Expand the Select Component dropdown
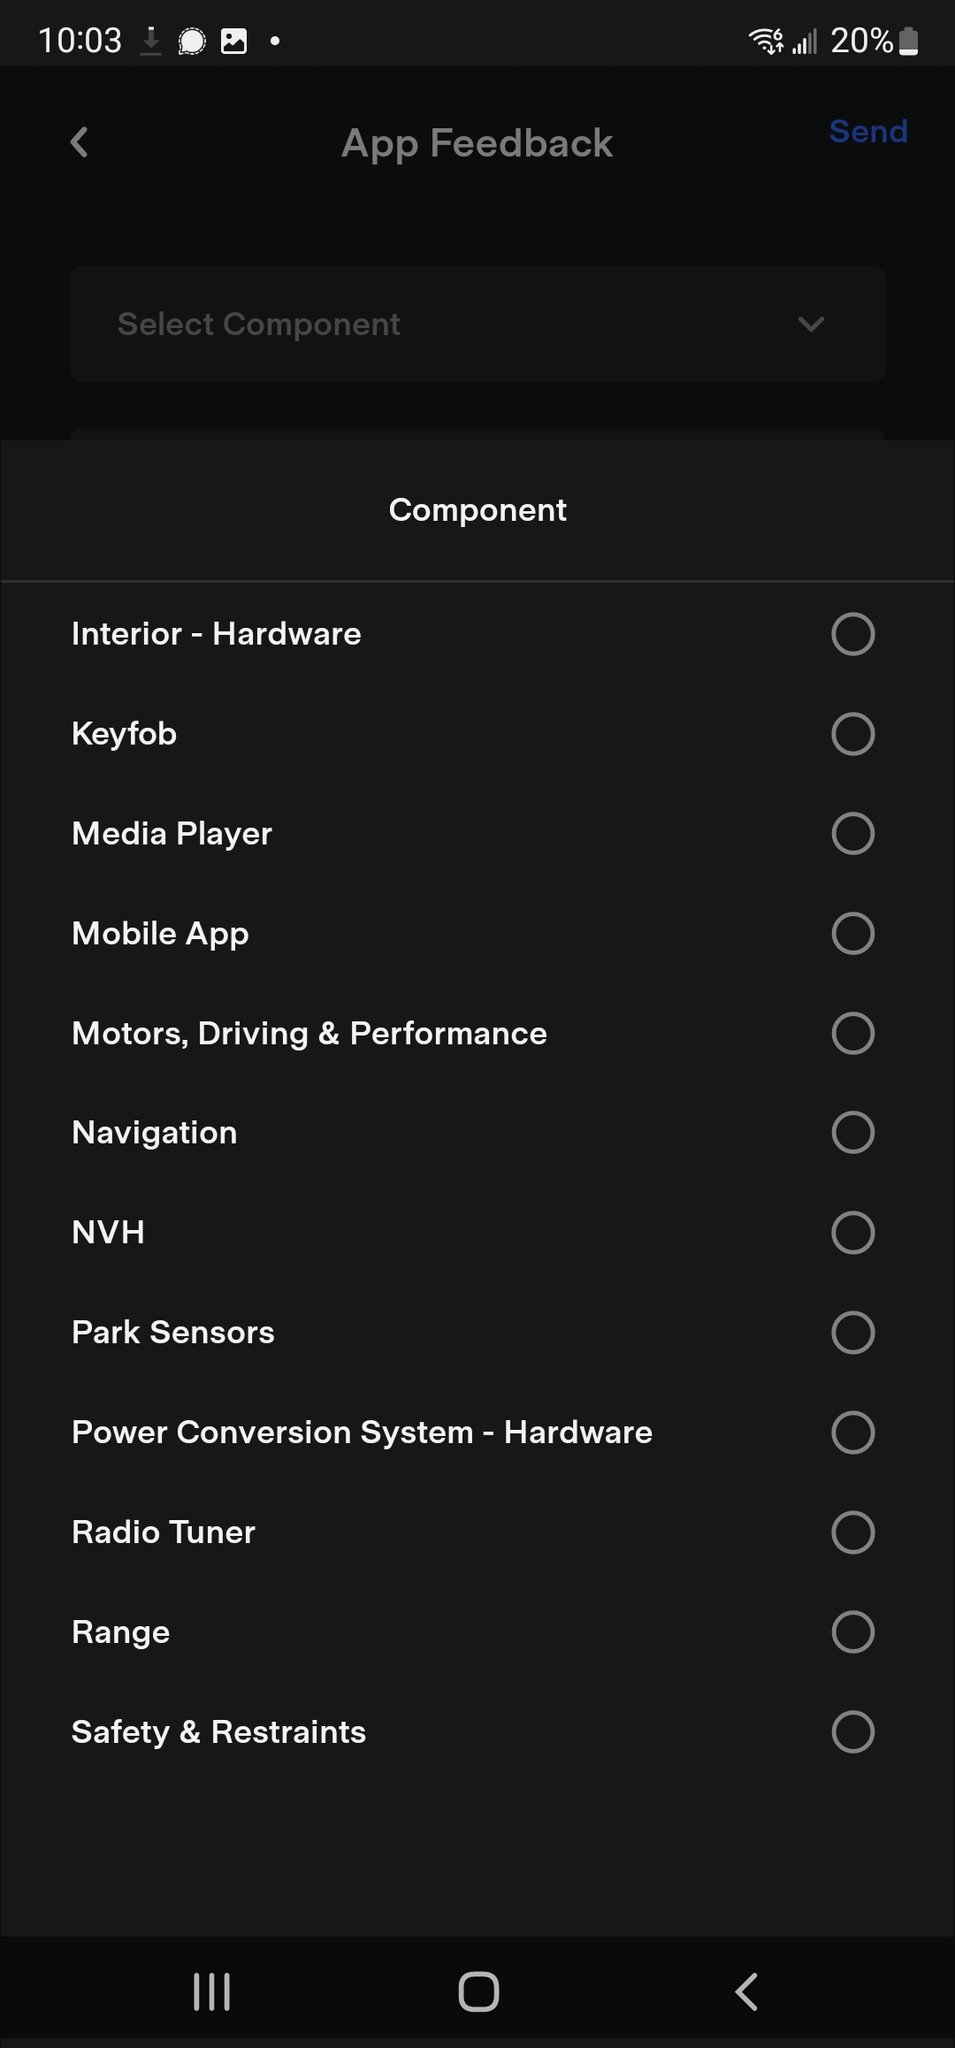The width and height of the screenshot is (955, 2048). (x=477, y=324)
